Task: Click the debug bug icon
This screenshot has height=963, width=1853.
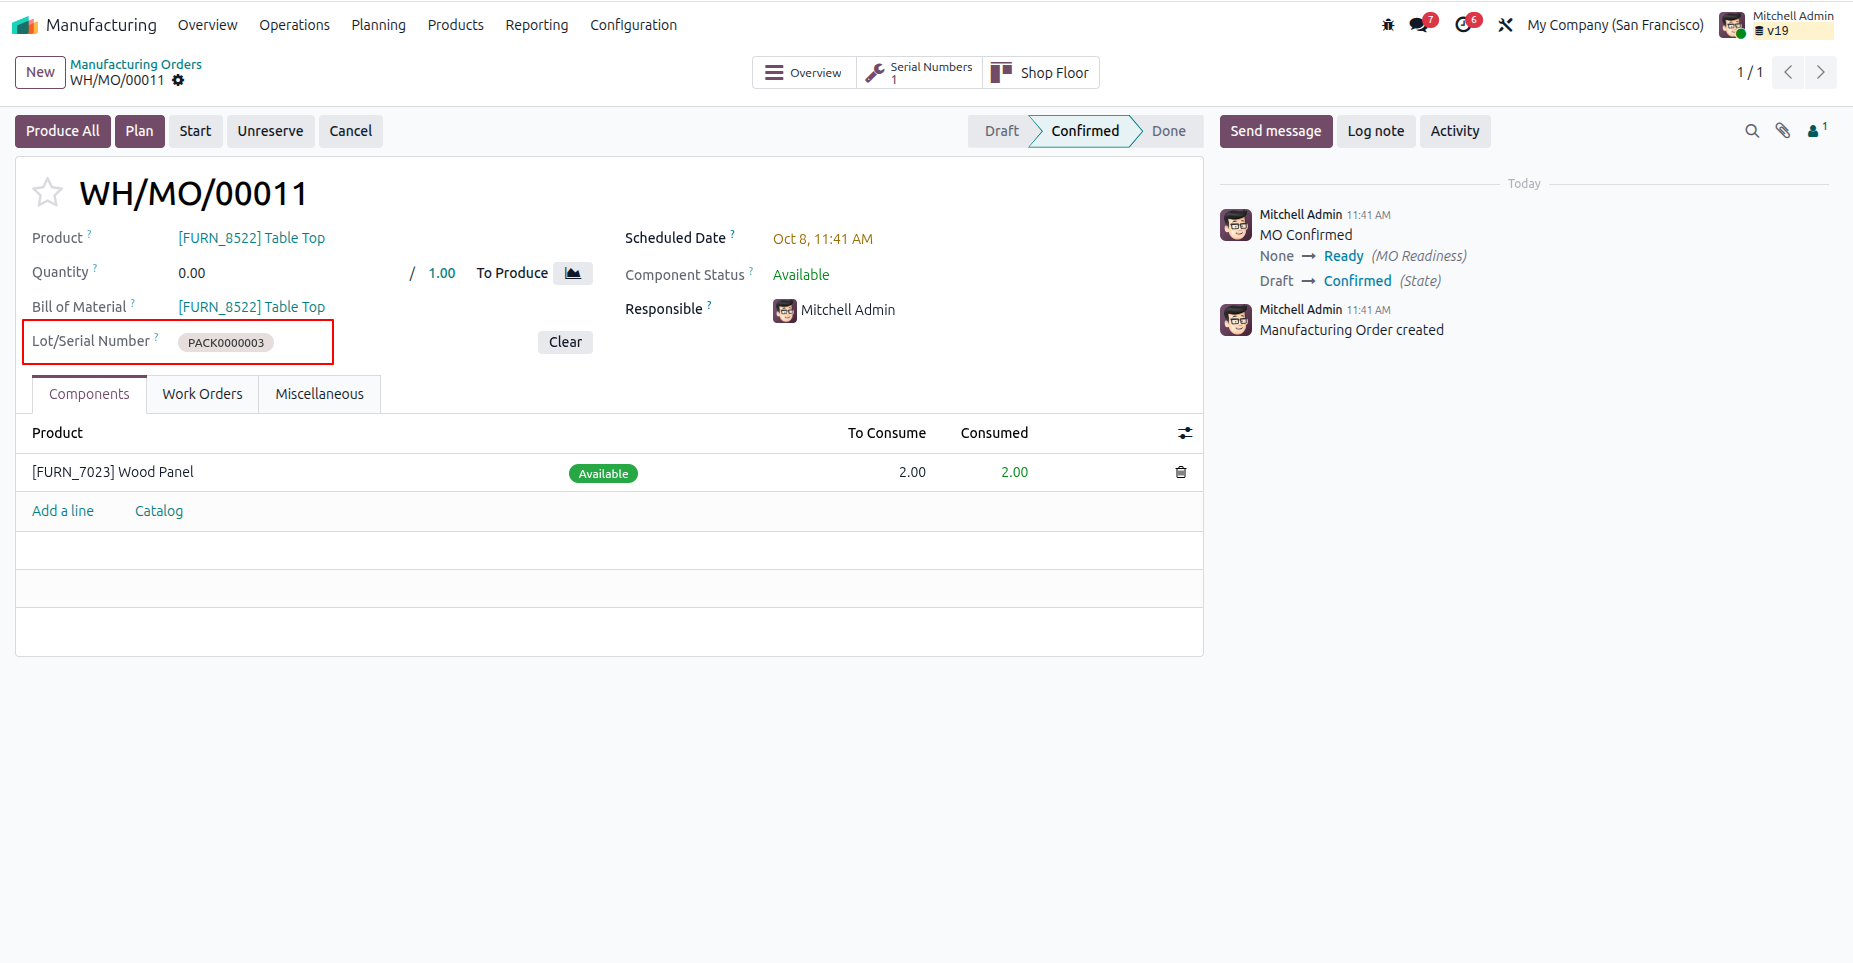Action: 1388,25
